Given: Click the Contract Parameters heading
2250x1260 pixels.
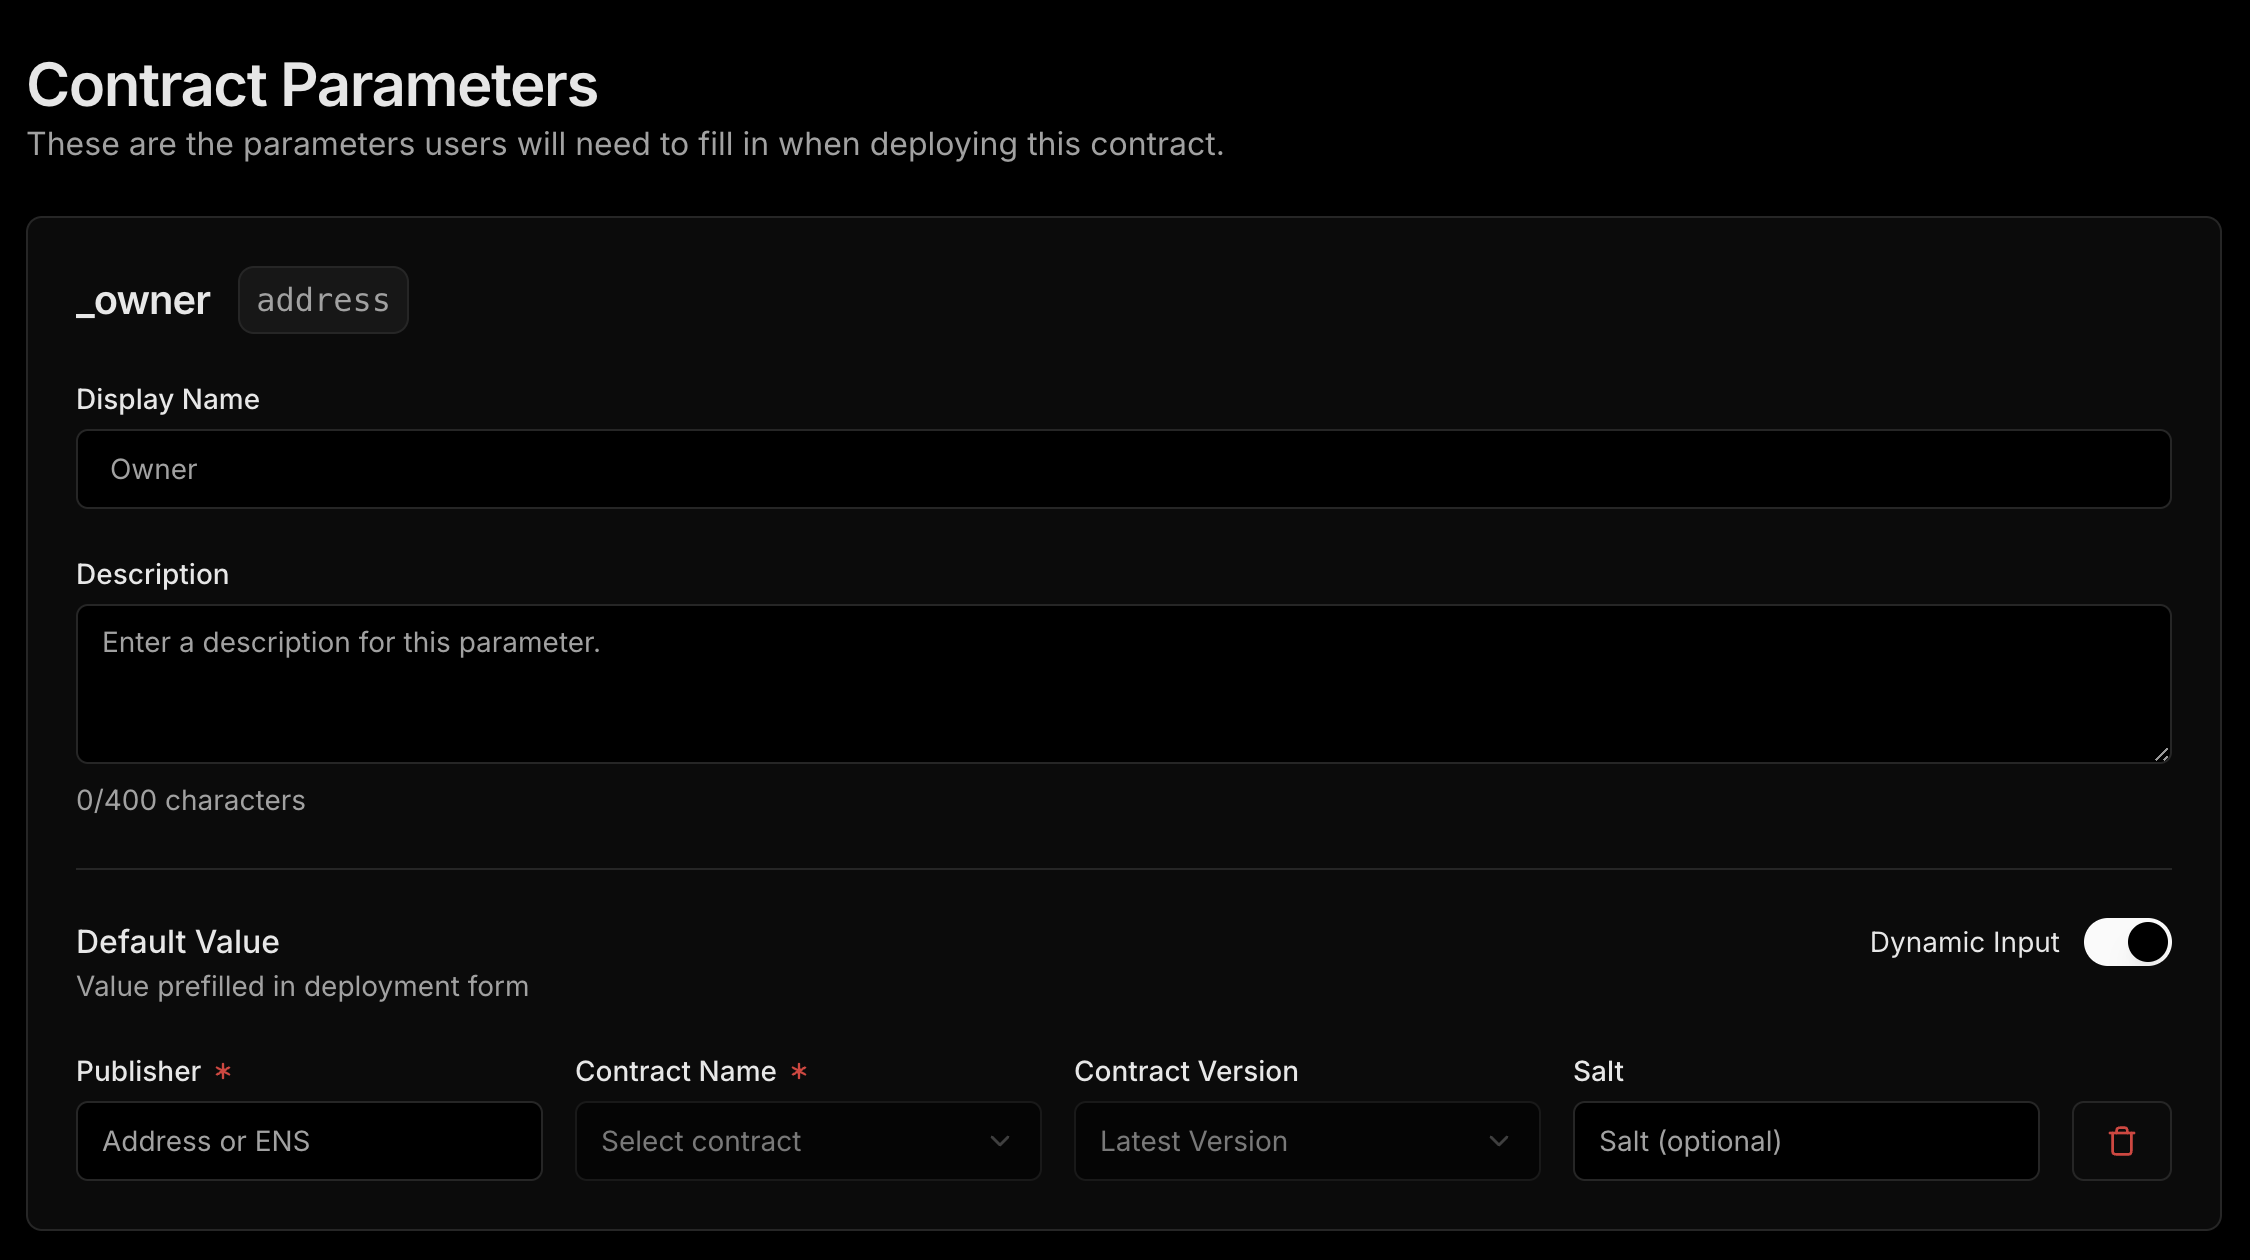Looking at the screenshot, I should pyautogui.click(x=312, y=85).
